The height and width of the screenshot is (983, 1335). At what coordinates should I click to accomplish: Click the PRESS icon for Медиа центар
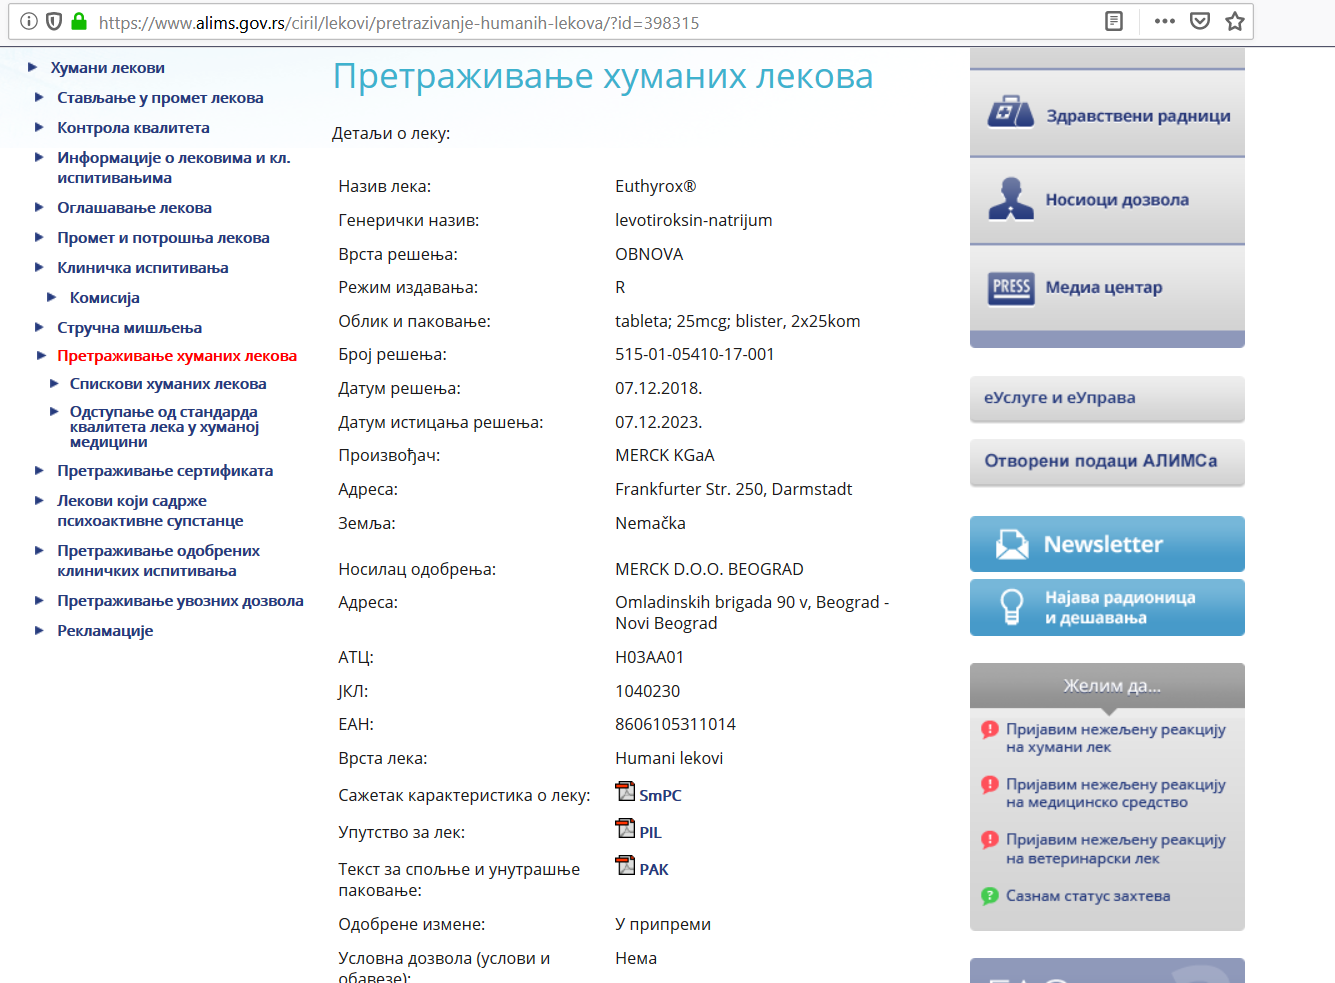[x=1011, y=288]
